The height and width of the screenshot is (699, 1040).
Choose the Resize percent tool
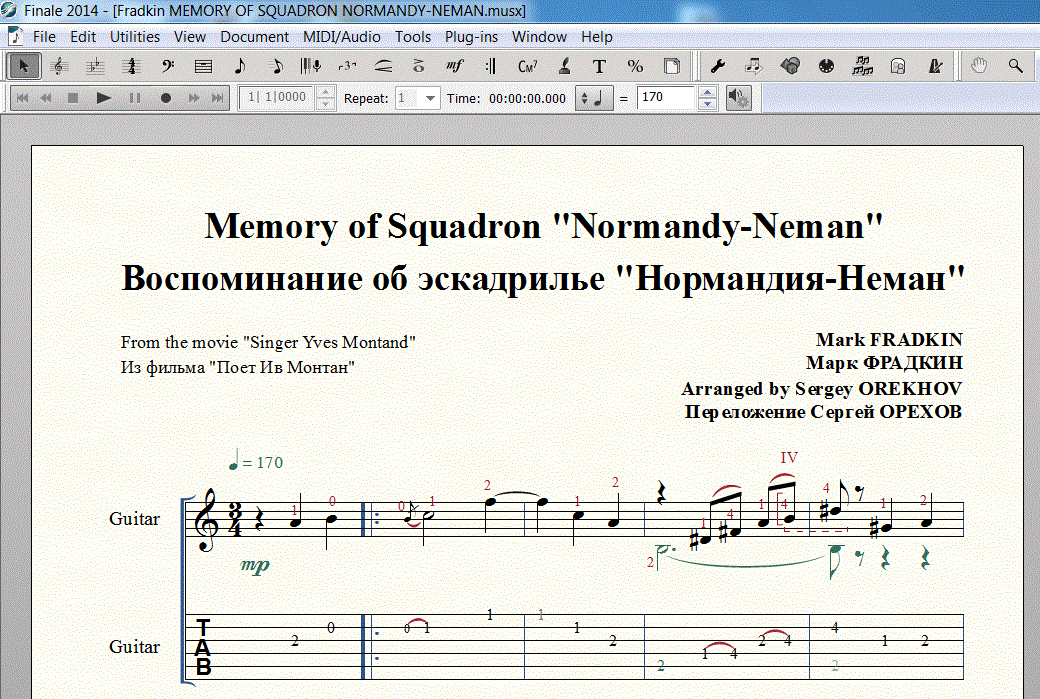[635, 66]
